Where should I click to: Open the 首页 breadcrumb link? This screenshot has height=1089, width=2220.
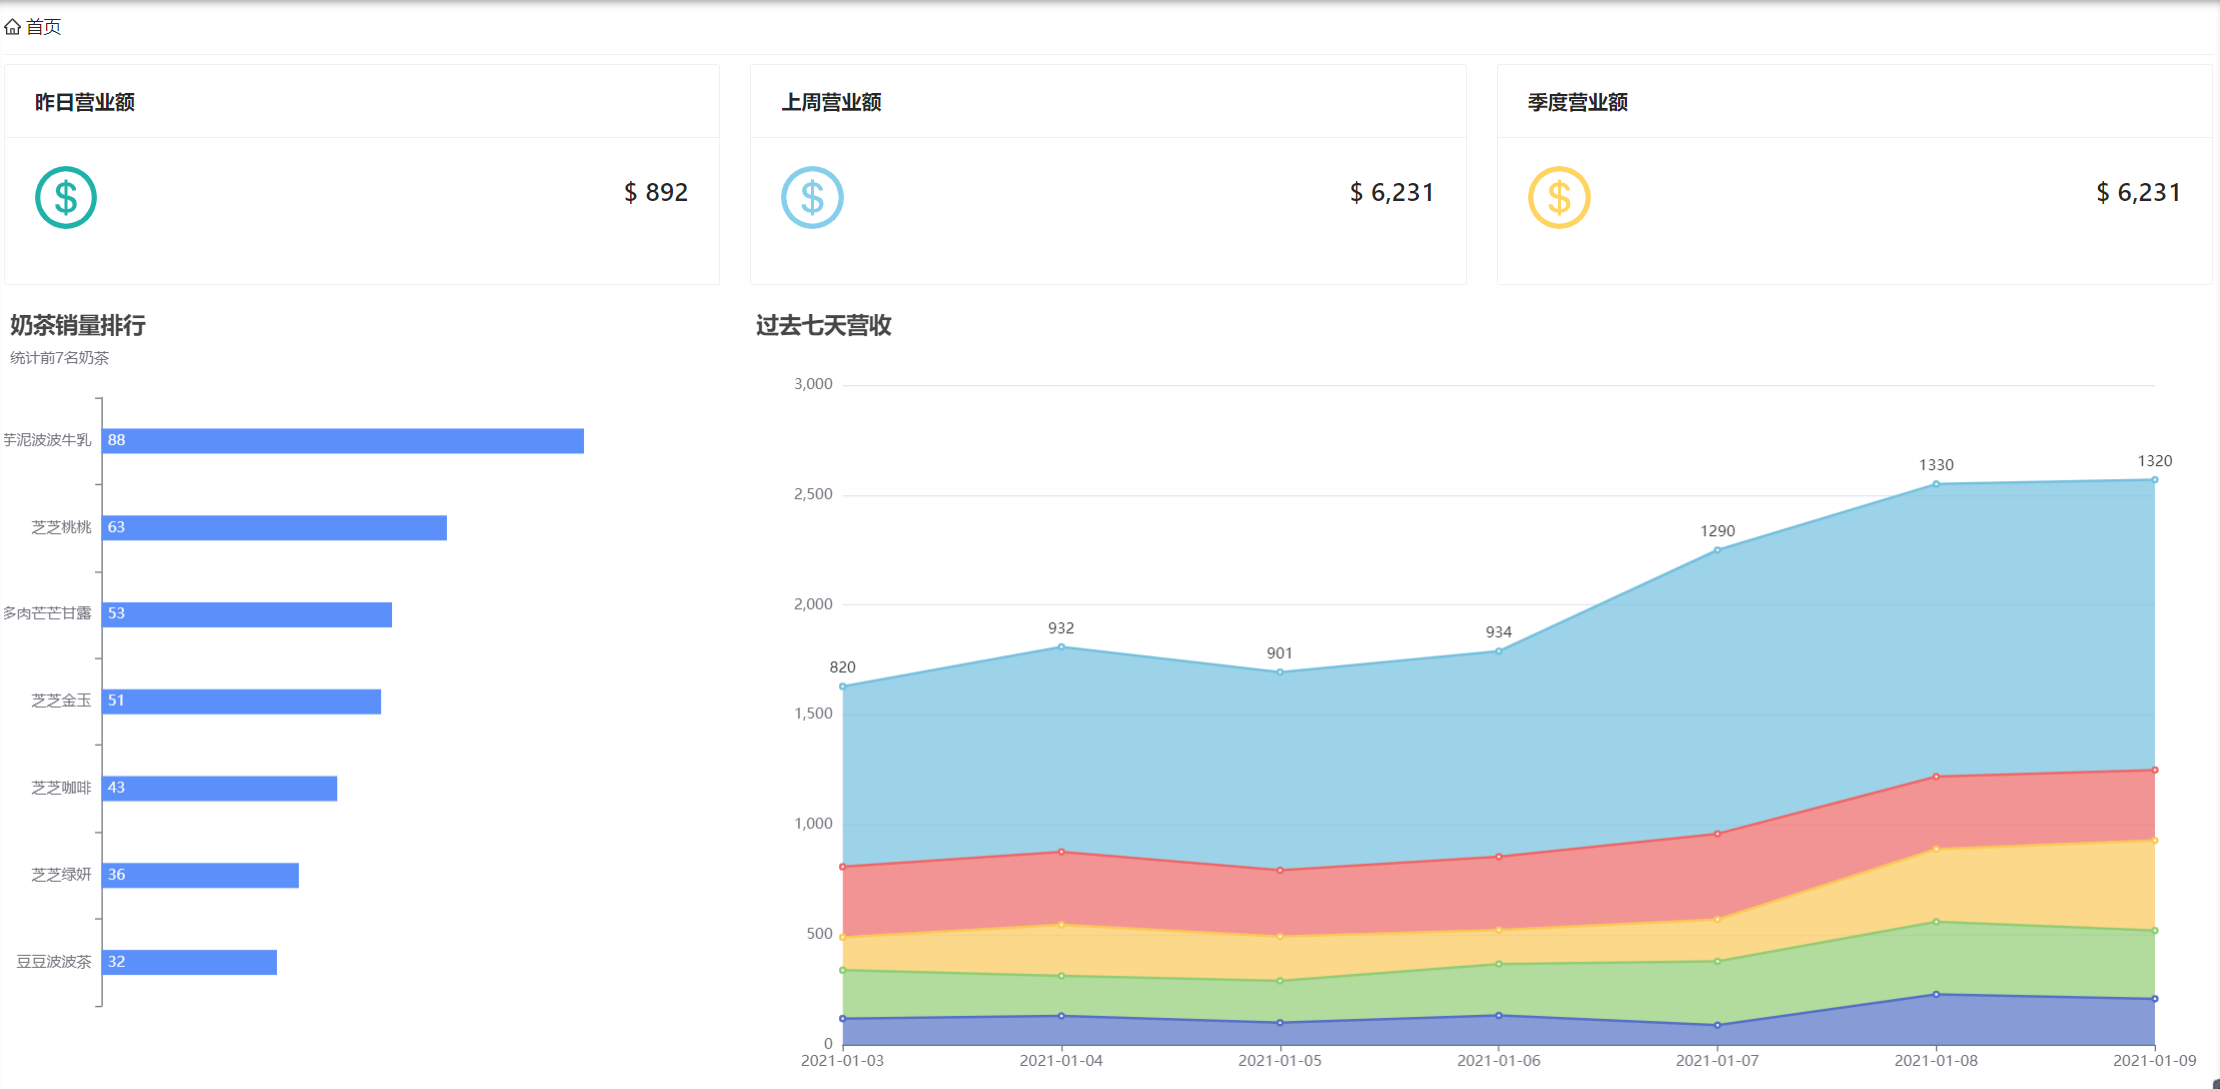click(x=43, y=27)
